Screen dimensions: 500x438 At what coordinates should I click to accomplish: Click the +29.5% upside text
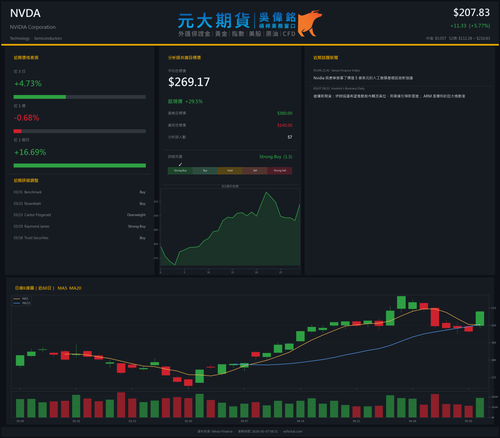[194, 101]
